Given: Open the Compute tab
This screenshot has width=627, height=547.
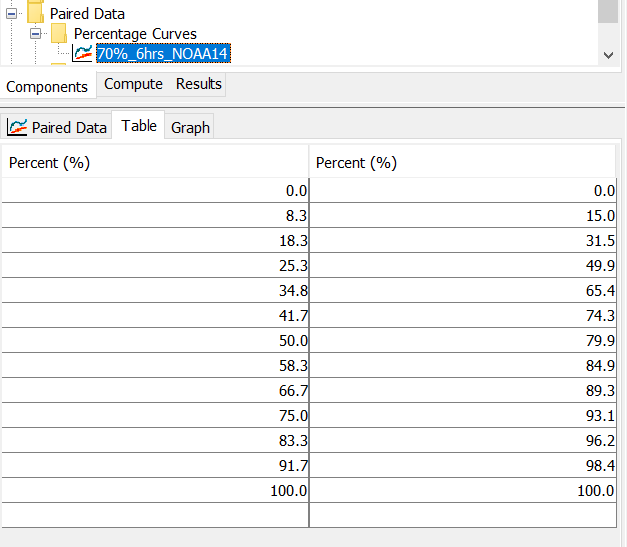Looking at the screenshot, I should (x=133, y=84).
